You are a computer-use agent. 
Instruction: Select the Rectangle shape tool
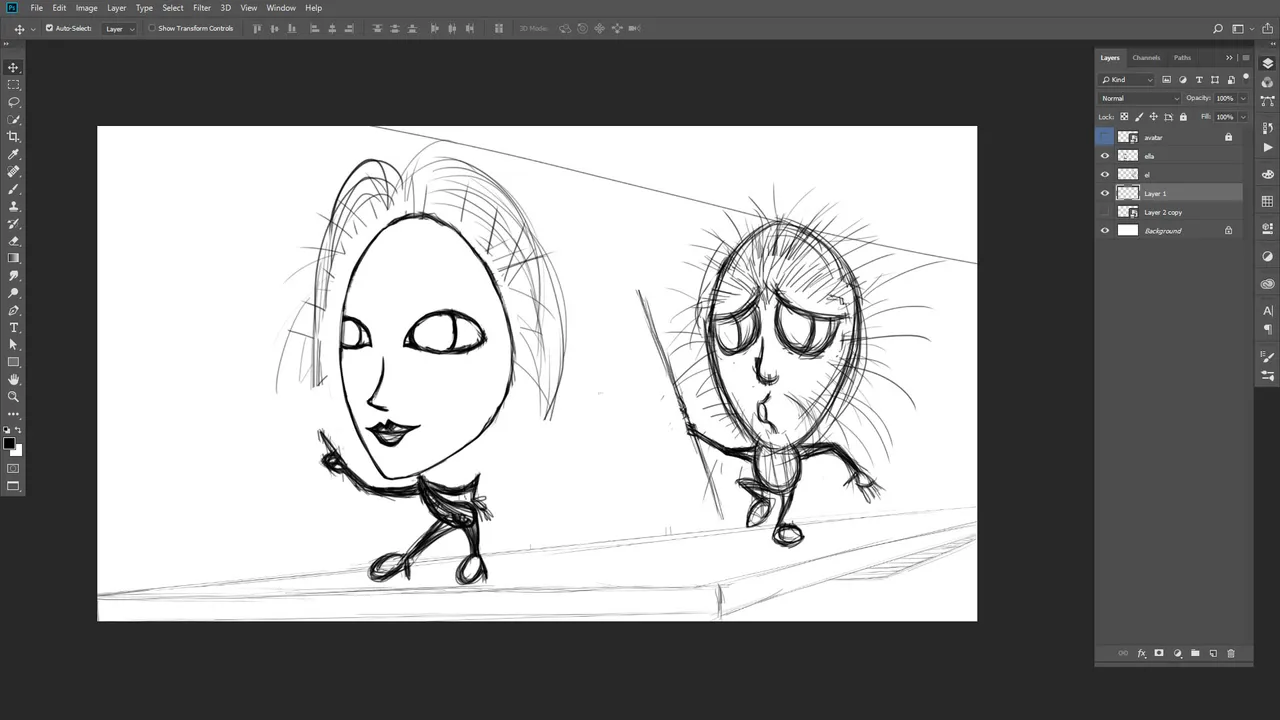point(13,362)
